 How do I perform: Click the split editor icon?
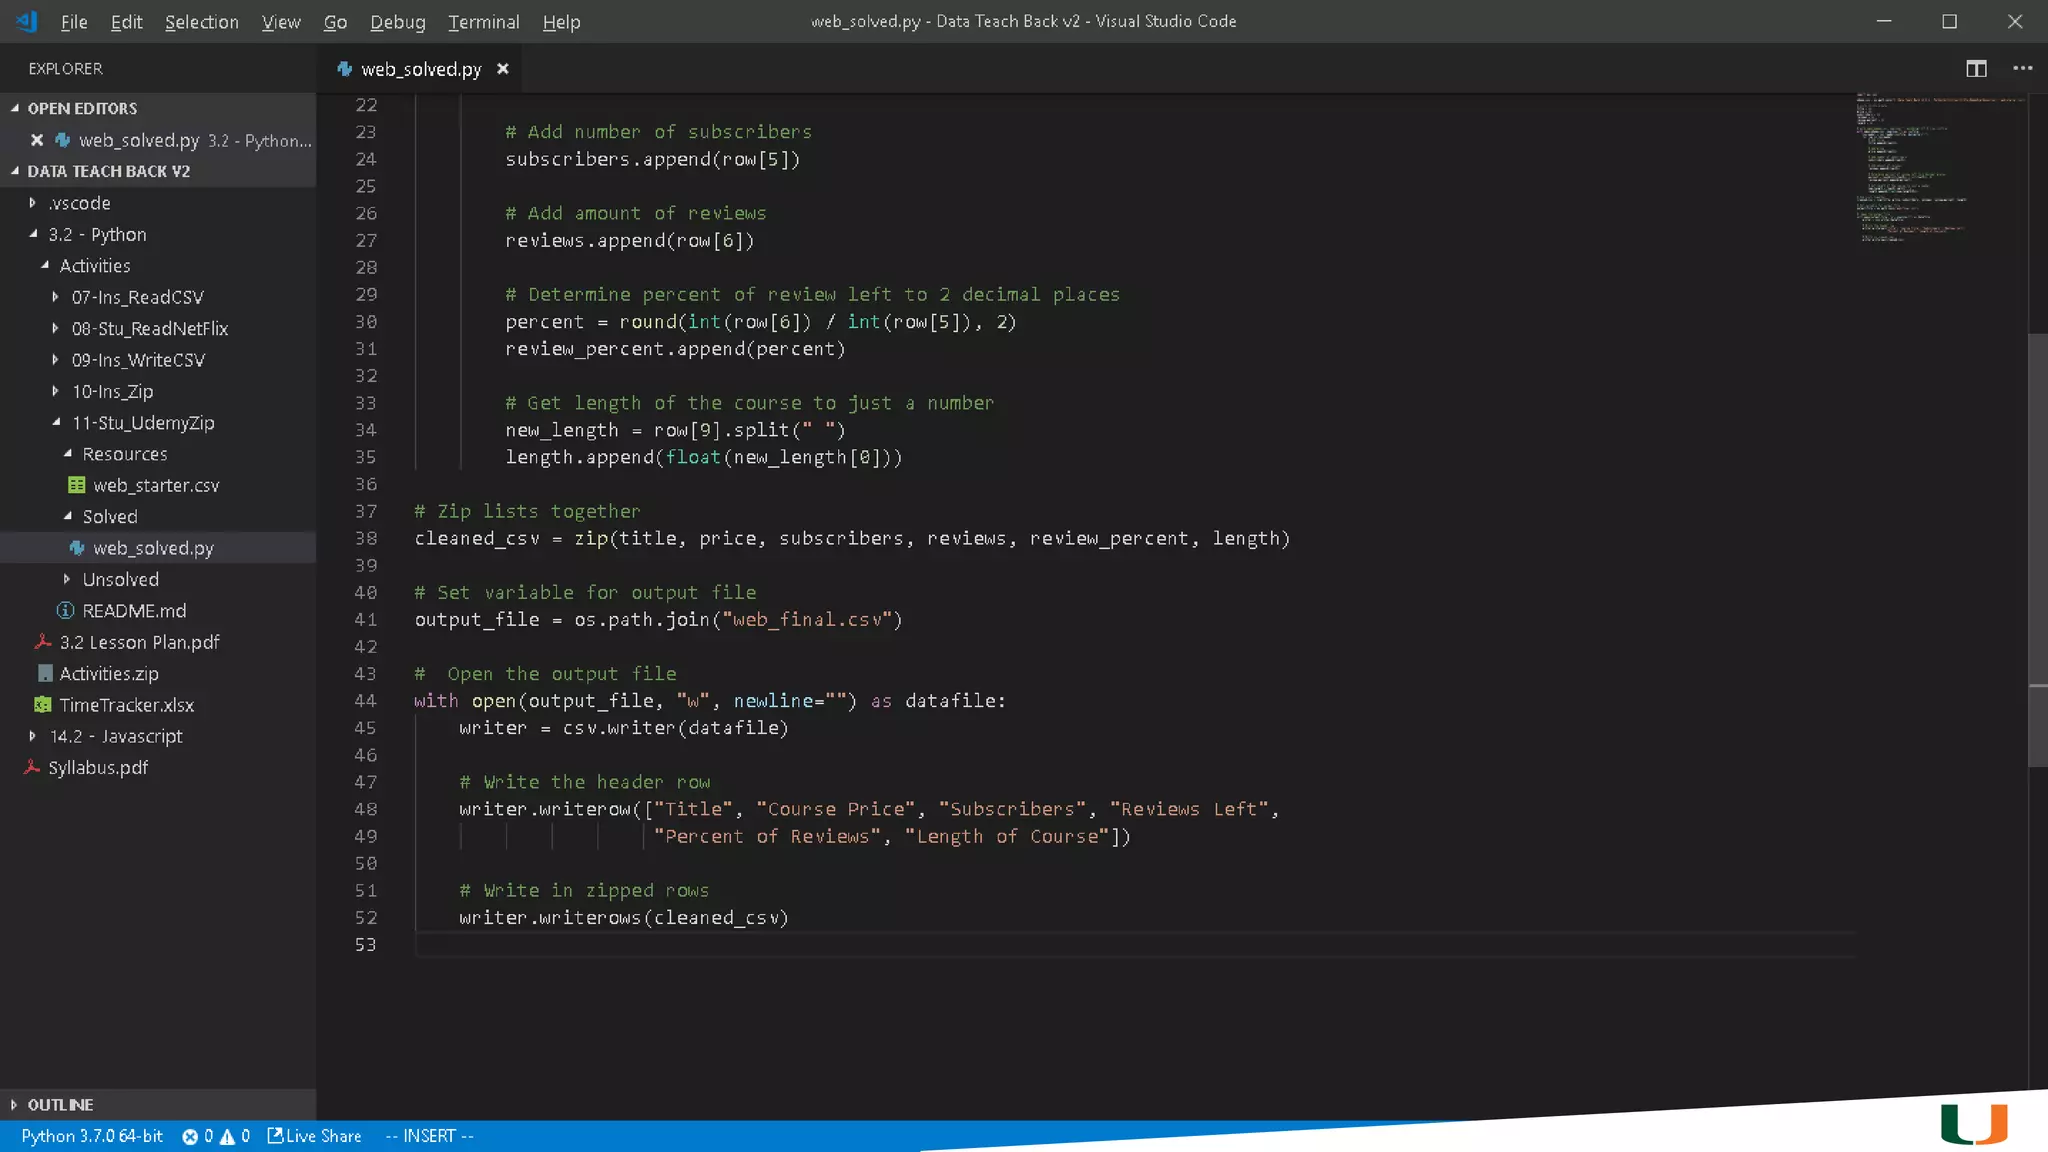[1976, 68]
